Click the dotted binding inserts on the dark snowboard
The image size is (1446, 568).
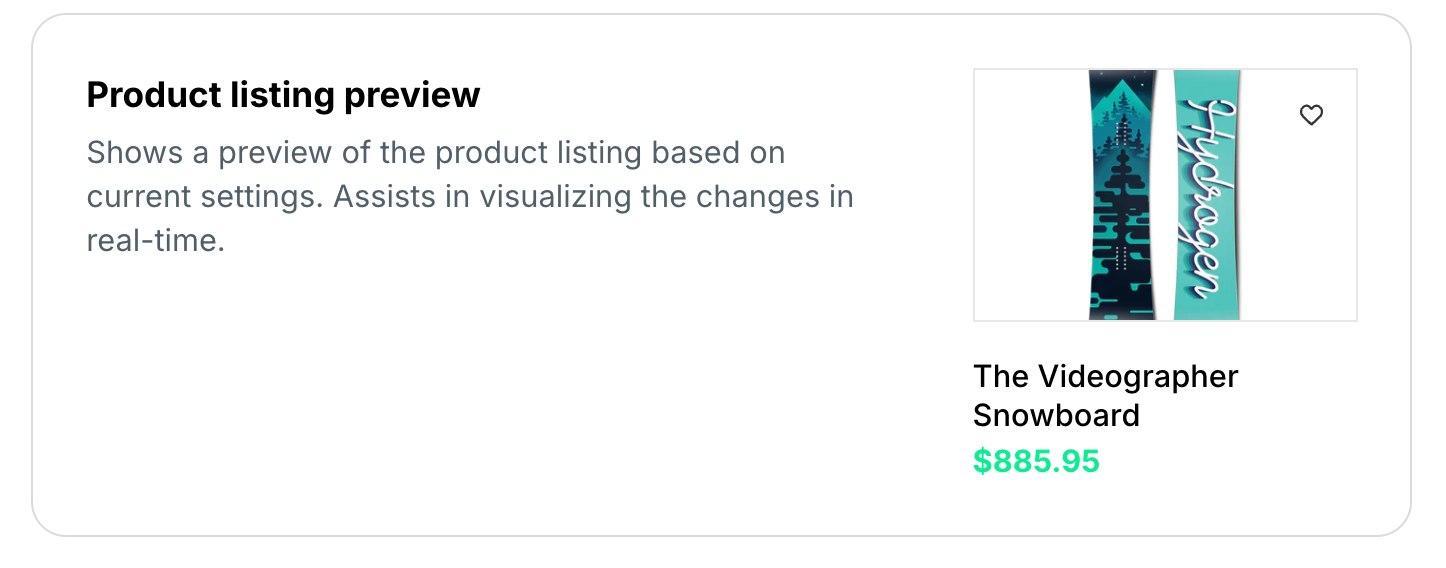(1122, 258)
